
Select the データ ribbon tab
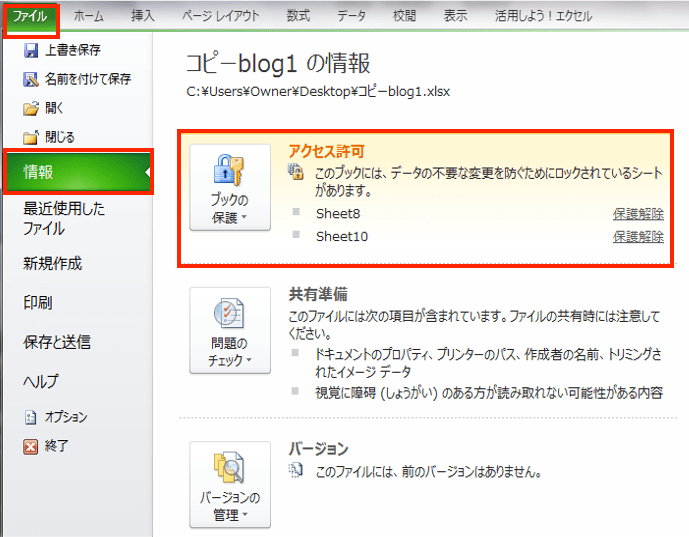(x=351, y=17)
